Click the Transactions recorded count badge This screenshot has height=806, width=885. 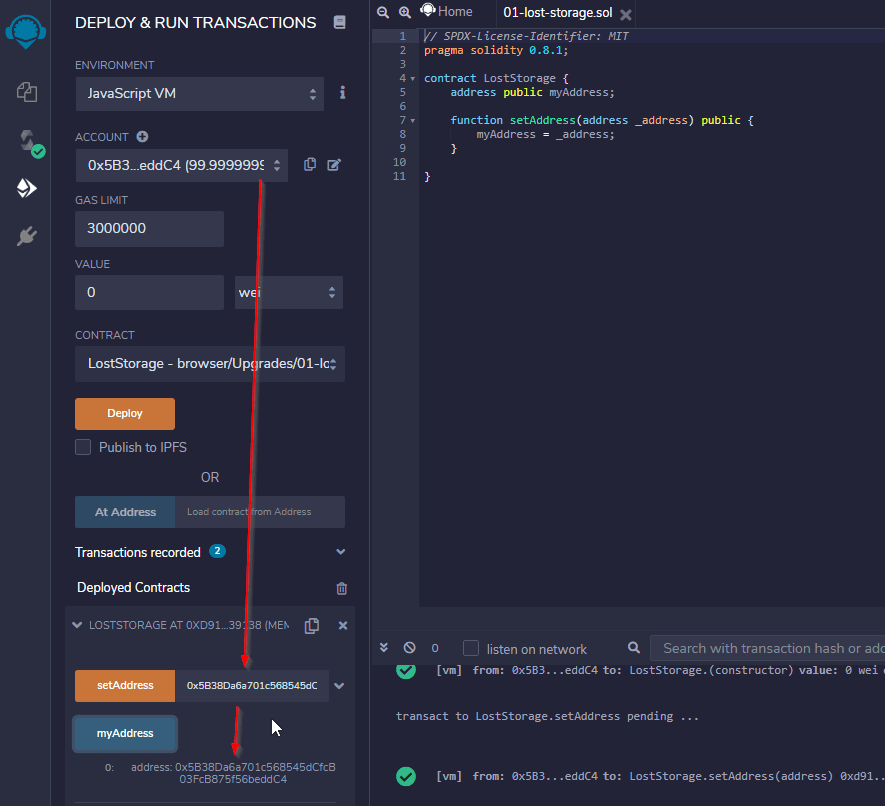(217, 551)
